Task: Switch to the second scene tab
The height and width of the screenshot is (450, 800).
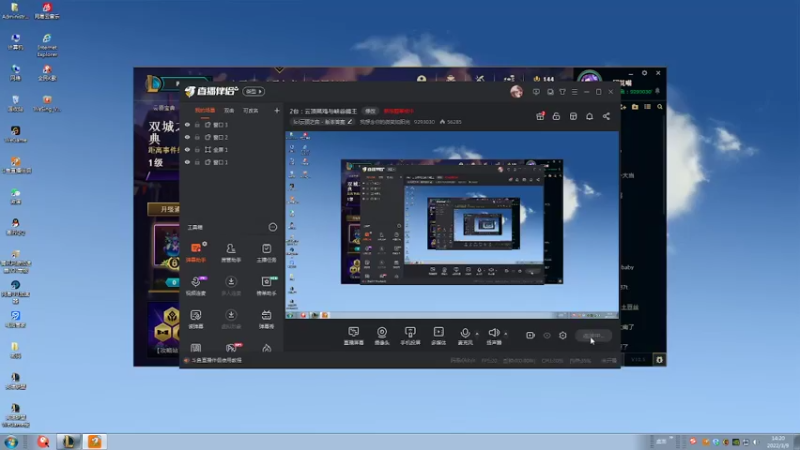Action: (229, 110)
